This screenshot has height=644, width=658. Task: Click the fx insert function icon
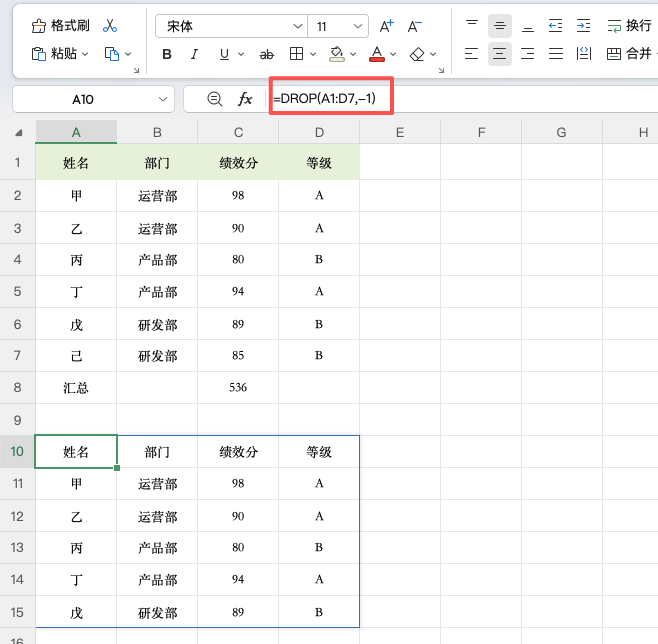pyautogui.click(x=245, y=99)
